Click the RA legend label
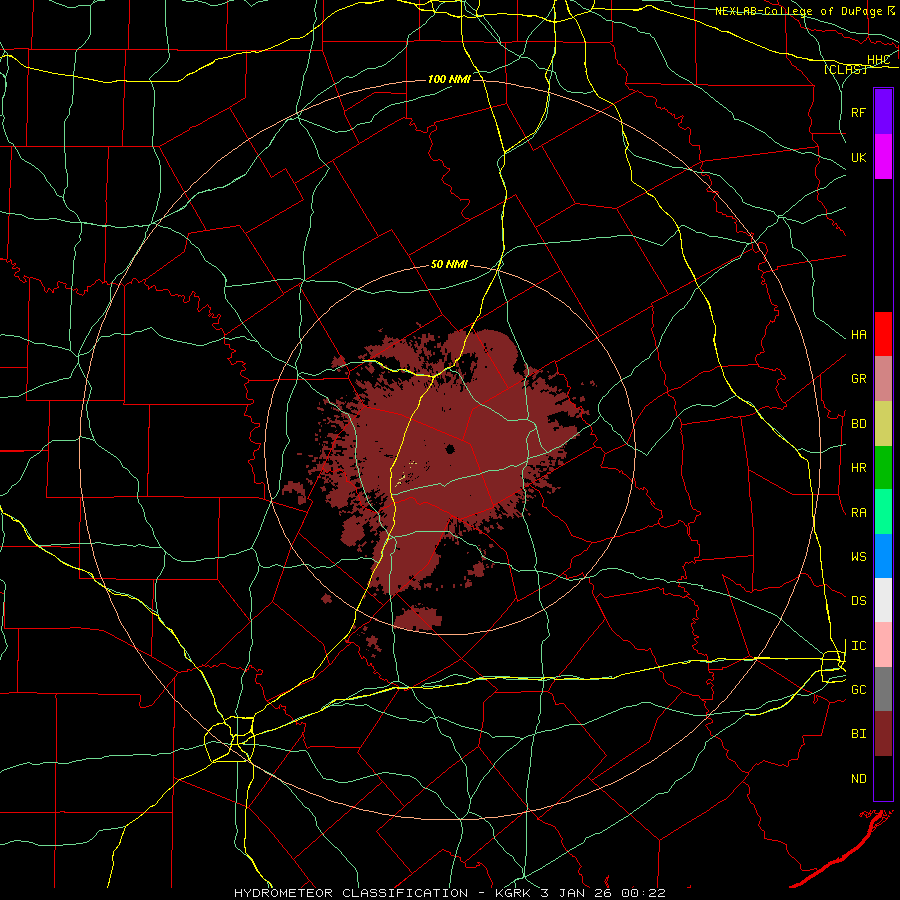Viewport: 900px width, 900px height. [x=858, y=513]
